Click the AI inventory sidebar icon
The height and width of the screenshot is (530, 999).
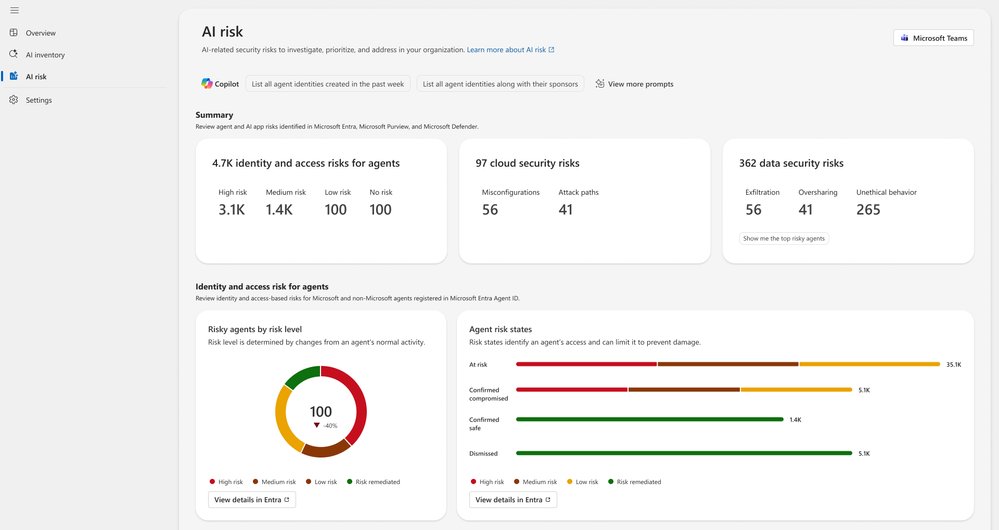13,54
